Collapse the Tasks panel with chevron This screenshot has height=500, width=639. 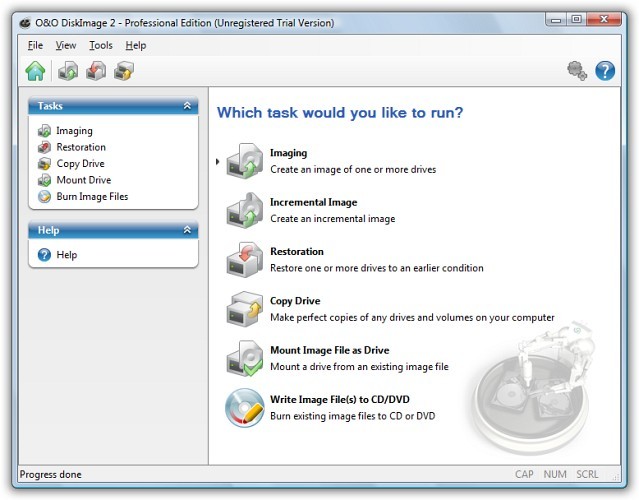(187, 106)
